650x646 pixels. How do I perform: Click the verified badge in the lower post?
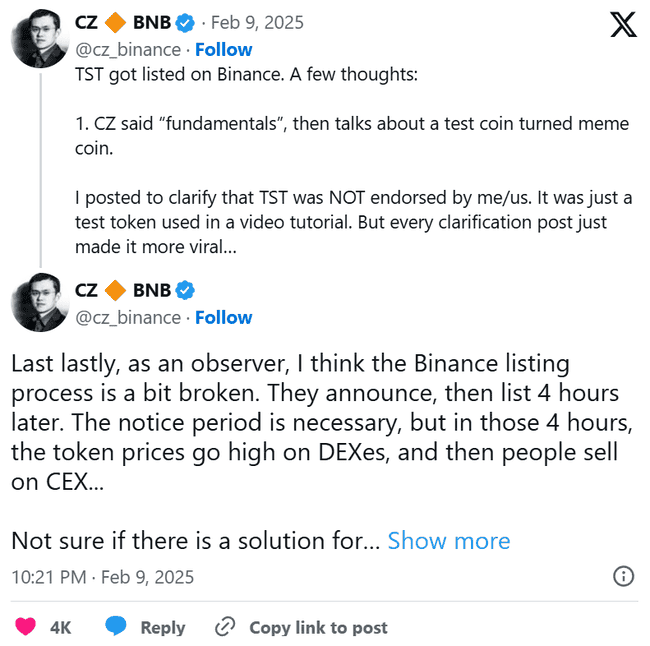pos(185,290)
